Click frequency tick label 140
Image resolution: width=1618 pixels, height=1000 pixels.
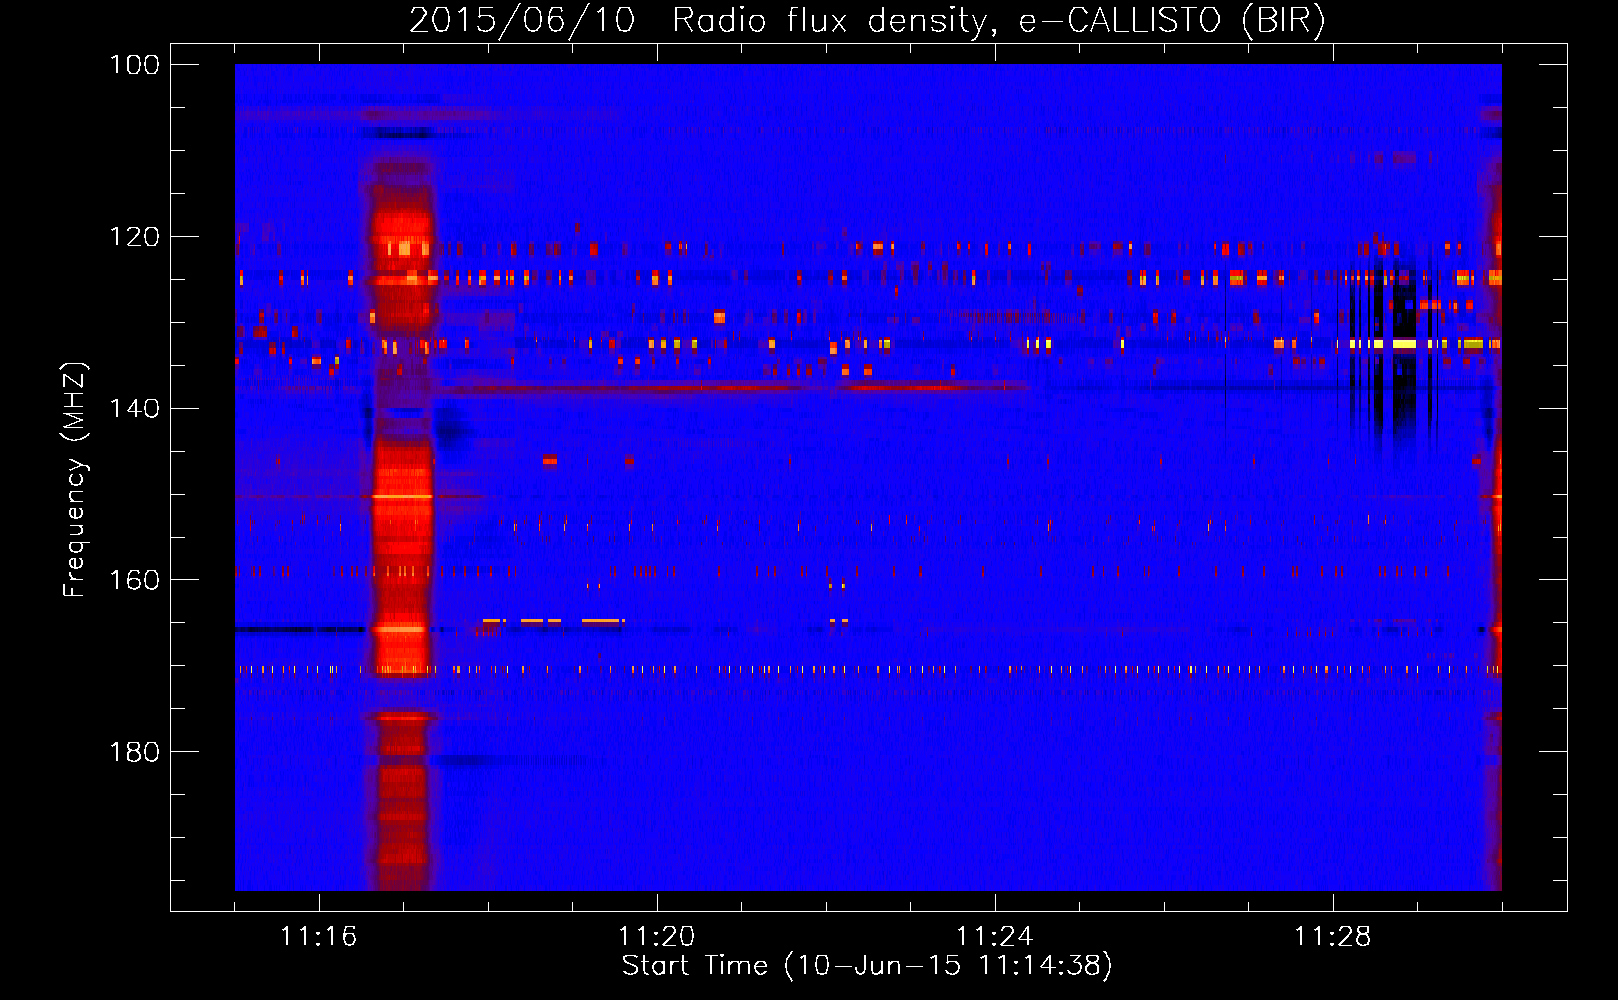(134, 408)
